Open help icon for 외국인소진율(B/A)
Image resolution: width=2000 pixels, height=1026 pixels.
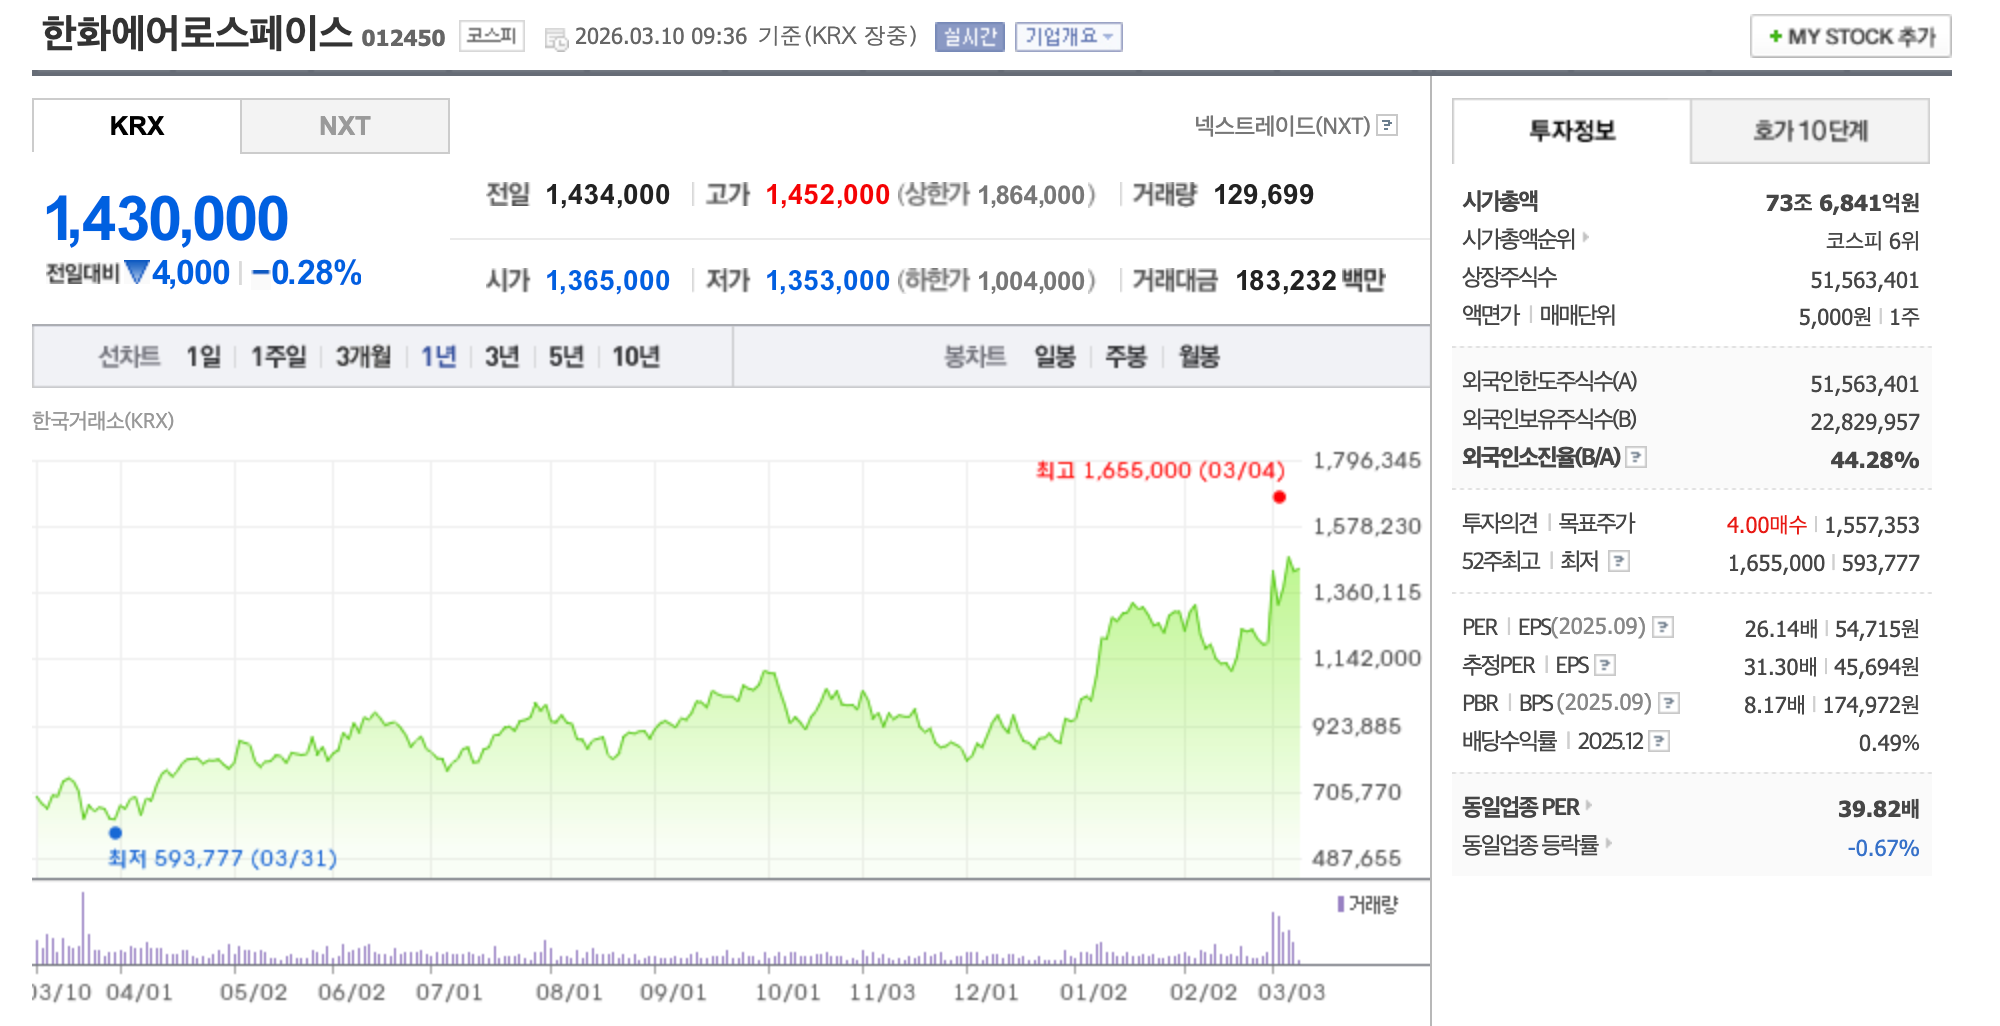click(x=1636, y=457)
